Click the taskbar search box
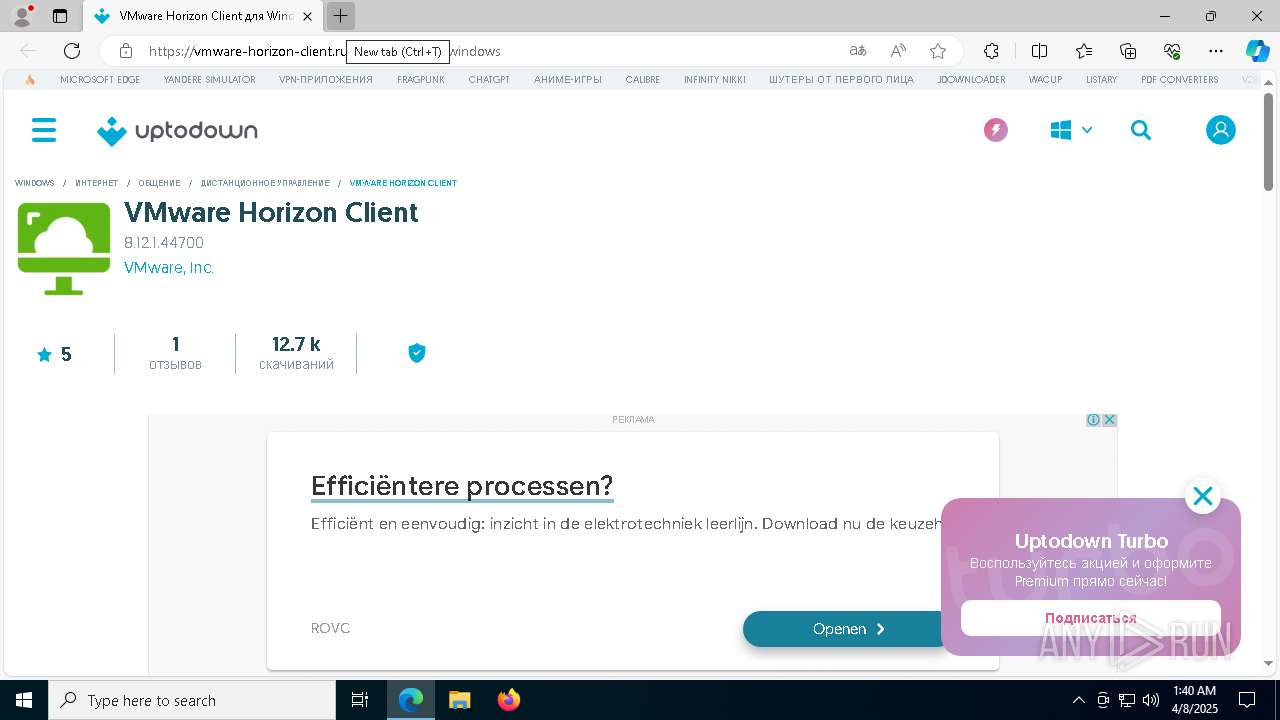 (x=192, y=700)
